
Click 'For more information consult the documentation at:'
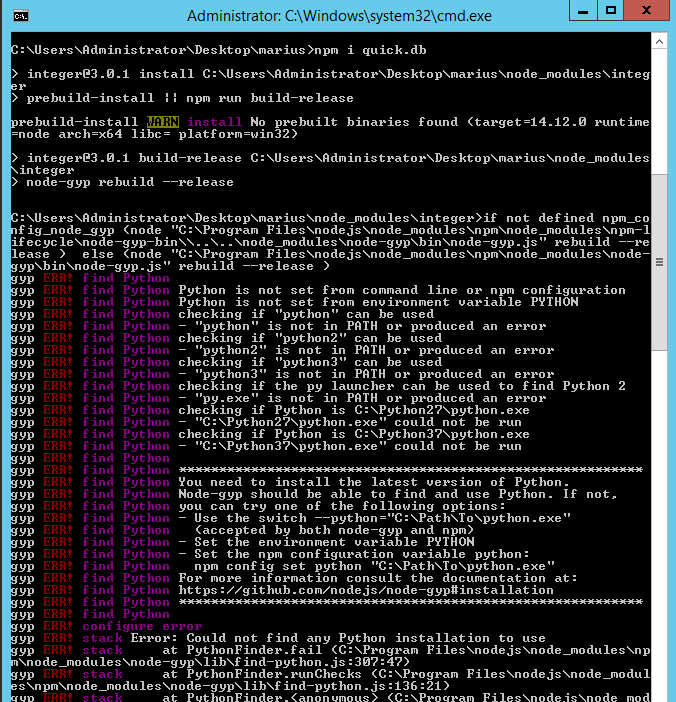pos(378,578)
